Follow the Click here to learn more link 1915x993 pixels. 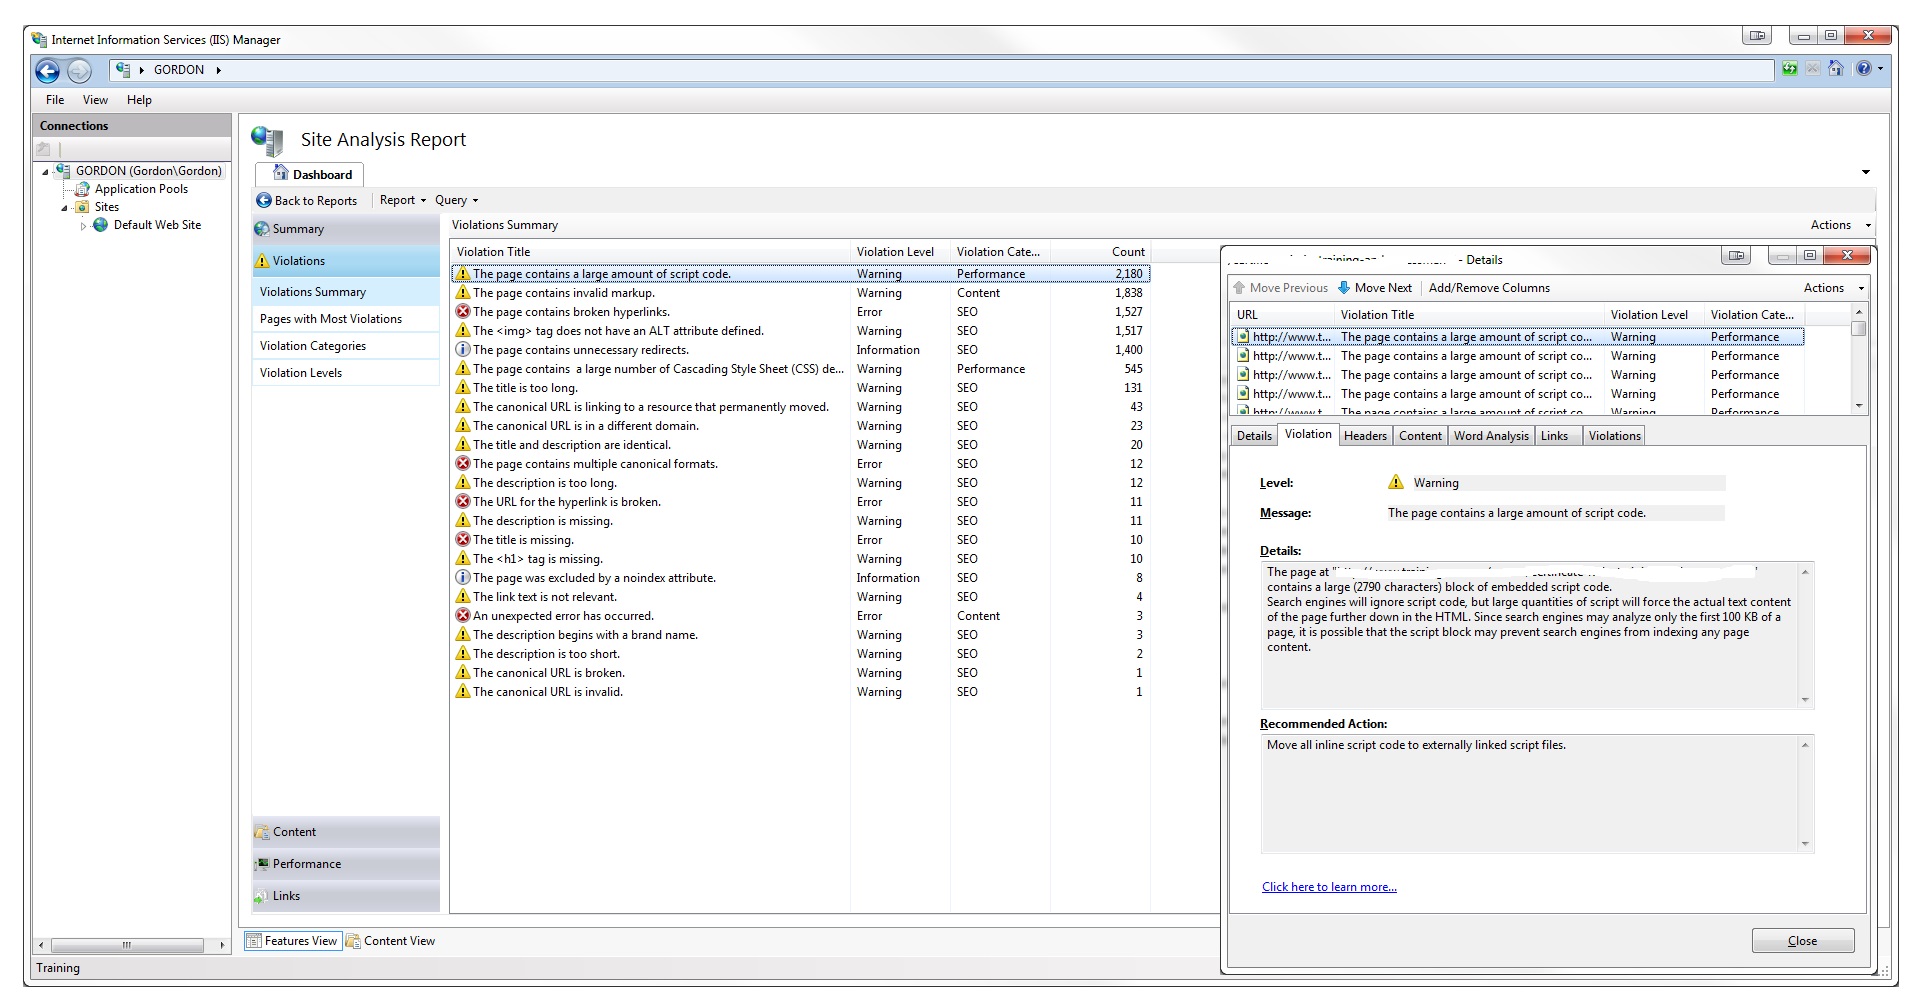[x=1329, y=887]
